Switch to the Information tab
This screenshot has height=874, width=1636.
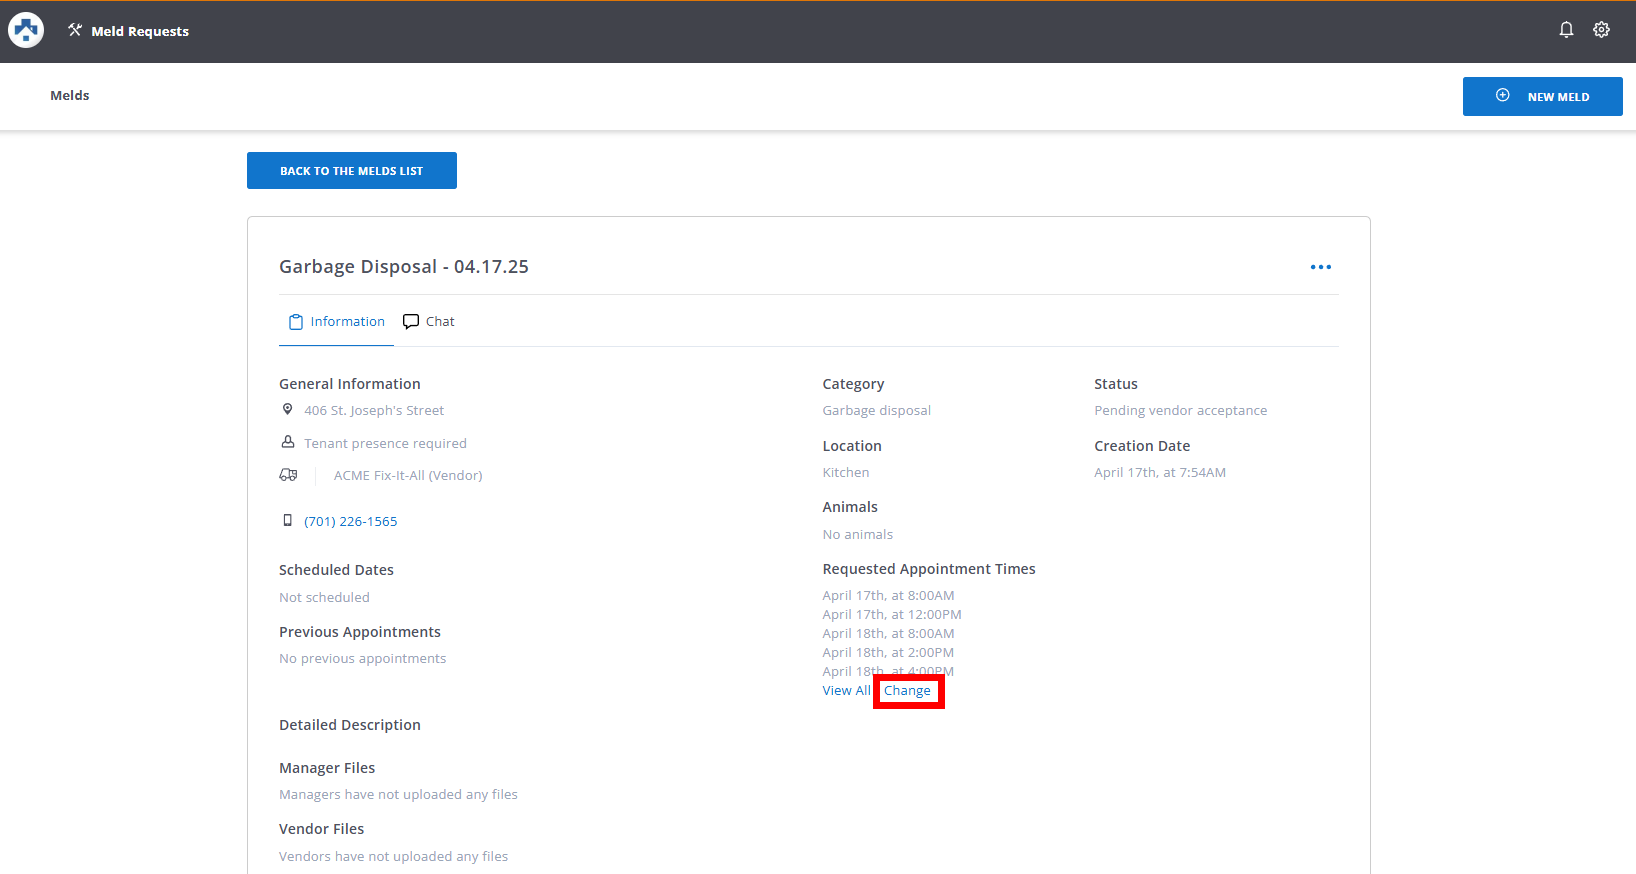pyautogui.click(x=337, y=322)
